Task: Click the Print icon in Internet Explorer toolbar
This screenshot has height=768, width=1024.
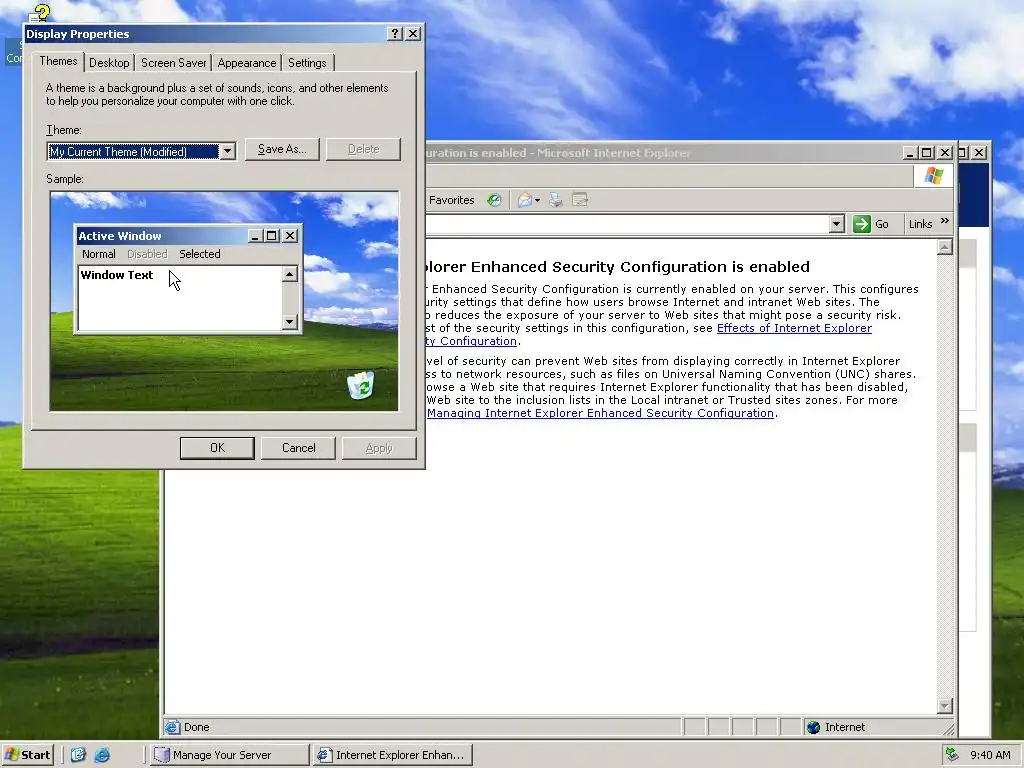Action: pyautogui.click(x=556, y=200)
